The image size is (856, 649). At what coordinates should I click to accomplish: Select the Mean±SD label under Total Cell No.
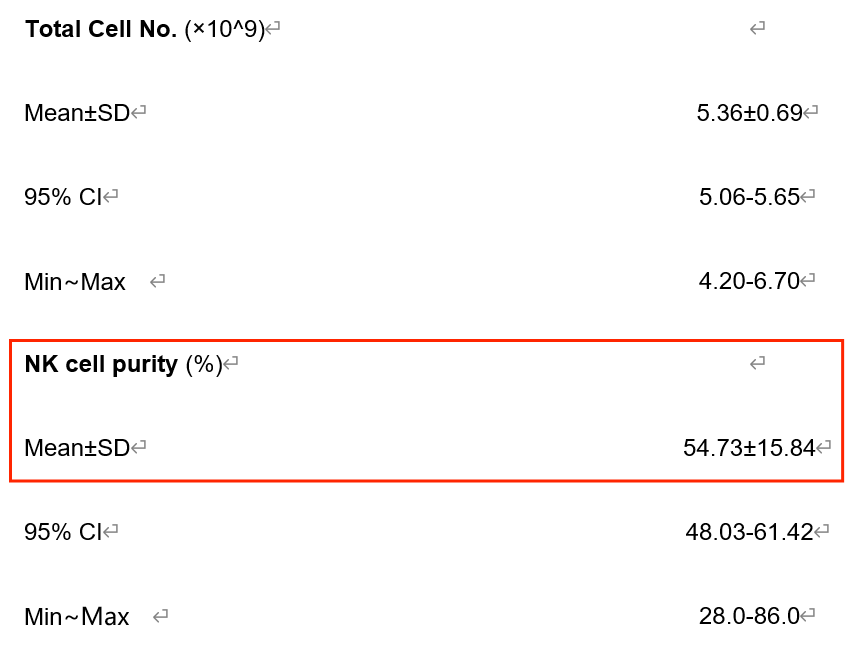pyautogui.click(x=77, y=113)
